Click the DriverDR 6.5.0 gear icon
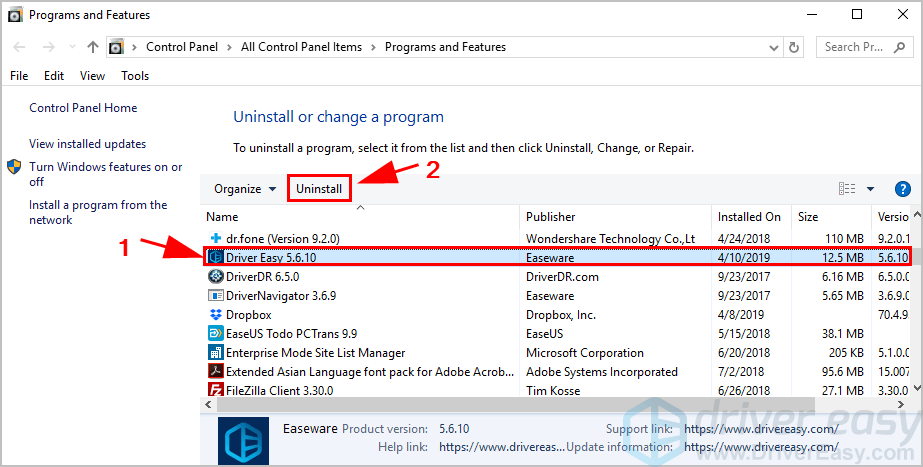This screenshot has height=467, width=923. click(x=216, y=276)
